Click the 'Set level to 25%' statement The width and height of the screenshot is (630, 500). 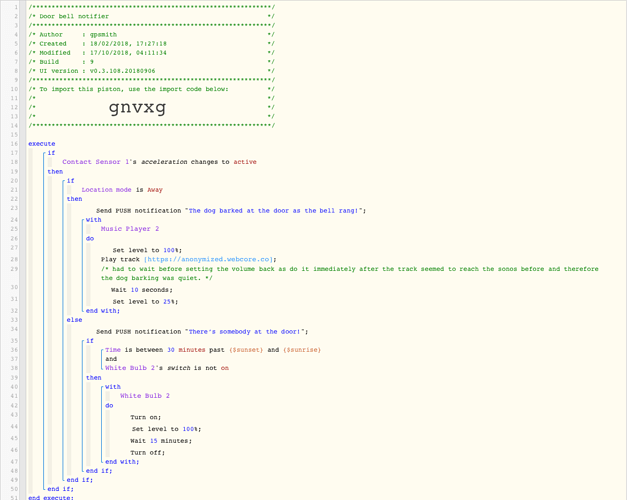[145, 301]
